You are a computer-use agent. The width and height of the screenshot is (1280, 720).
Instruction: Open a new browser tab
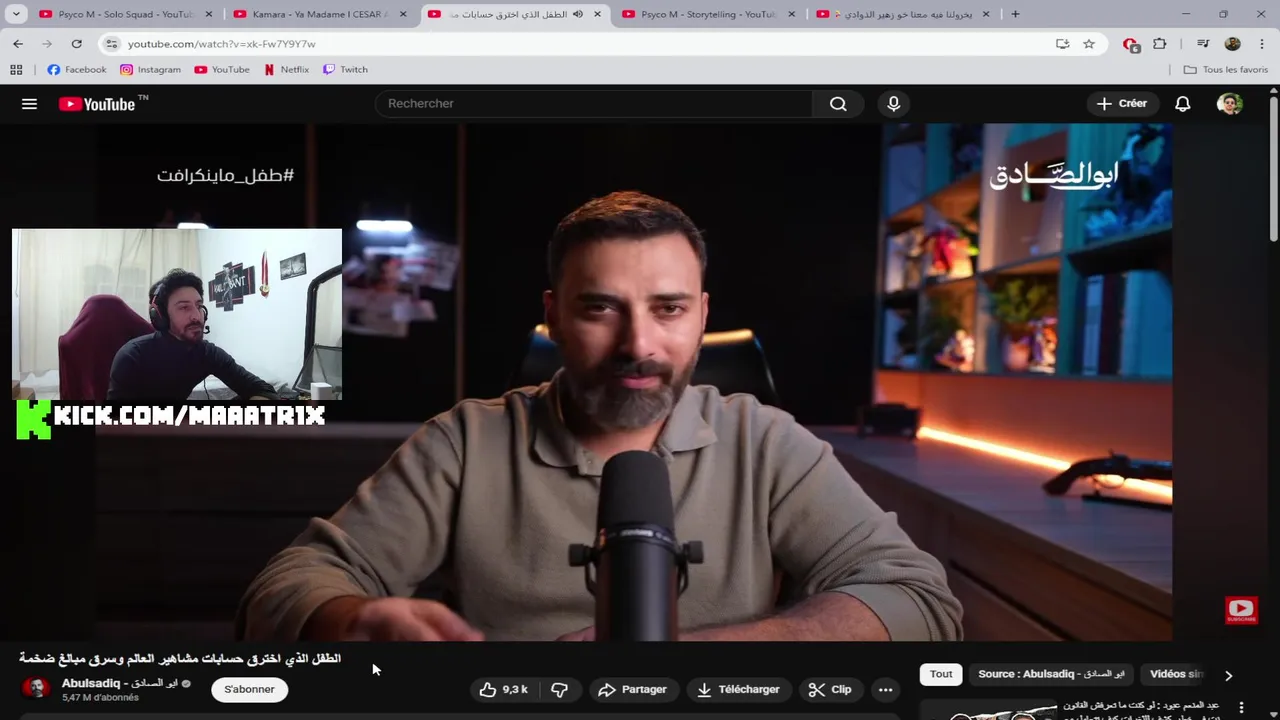click(1015, 14)
